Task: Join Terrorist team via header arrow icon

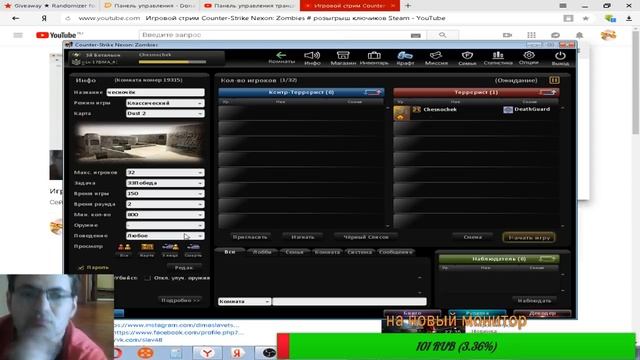Action: [x=547, y=92]
